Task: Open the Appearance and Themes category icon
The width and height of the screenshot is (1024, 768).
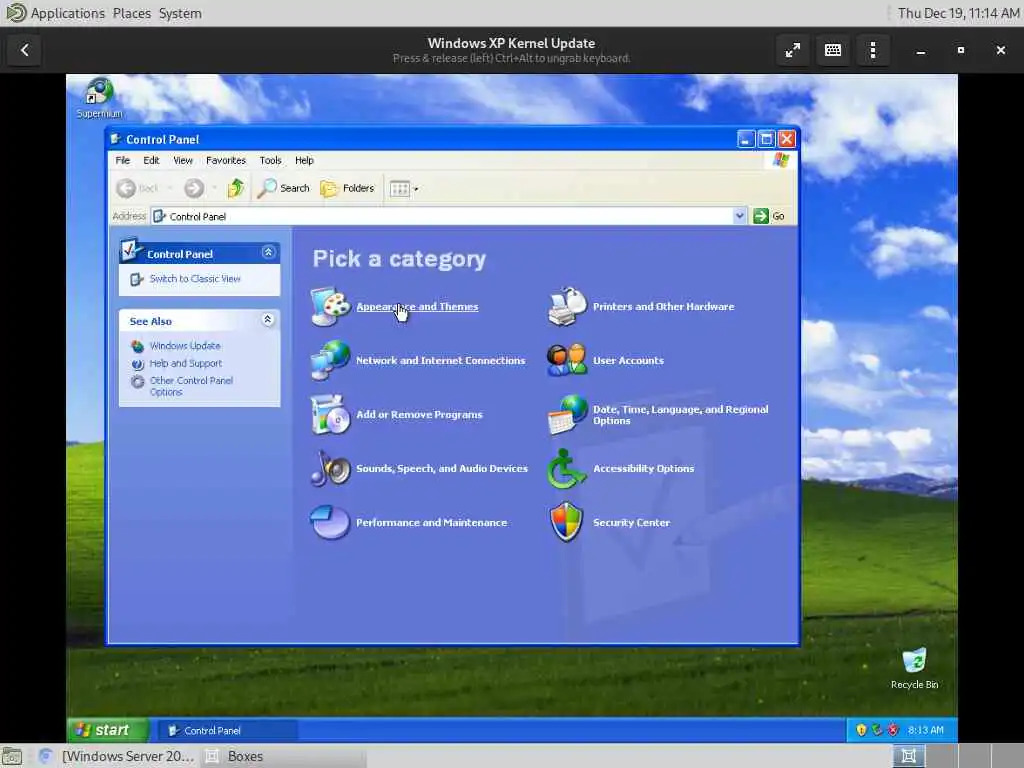Action: point(330,306)
